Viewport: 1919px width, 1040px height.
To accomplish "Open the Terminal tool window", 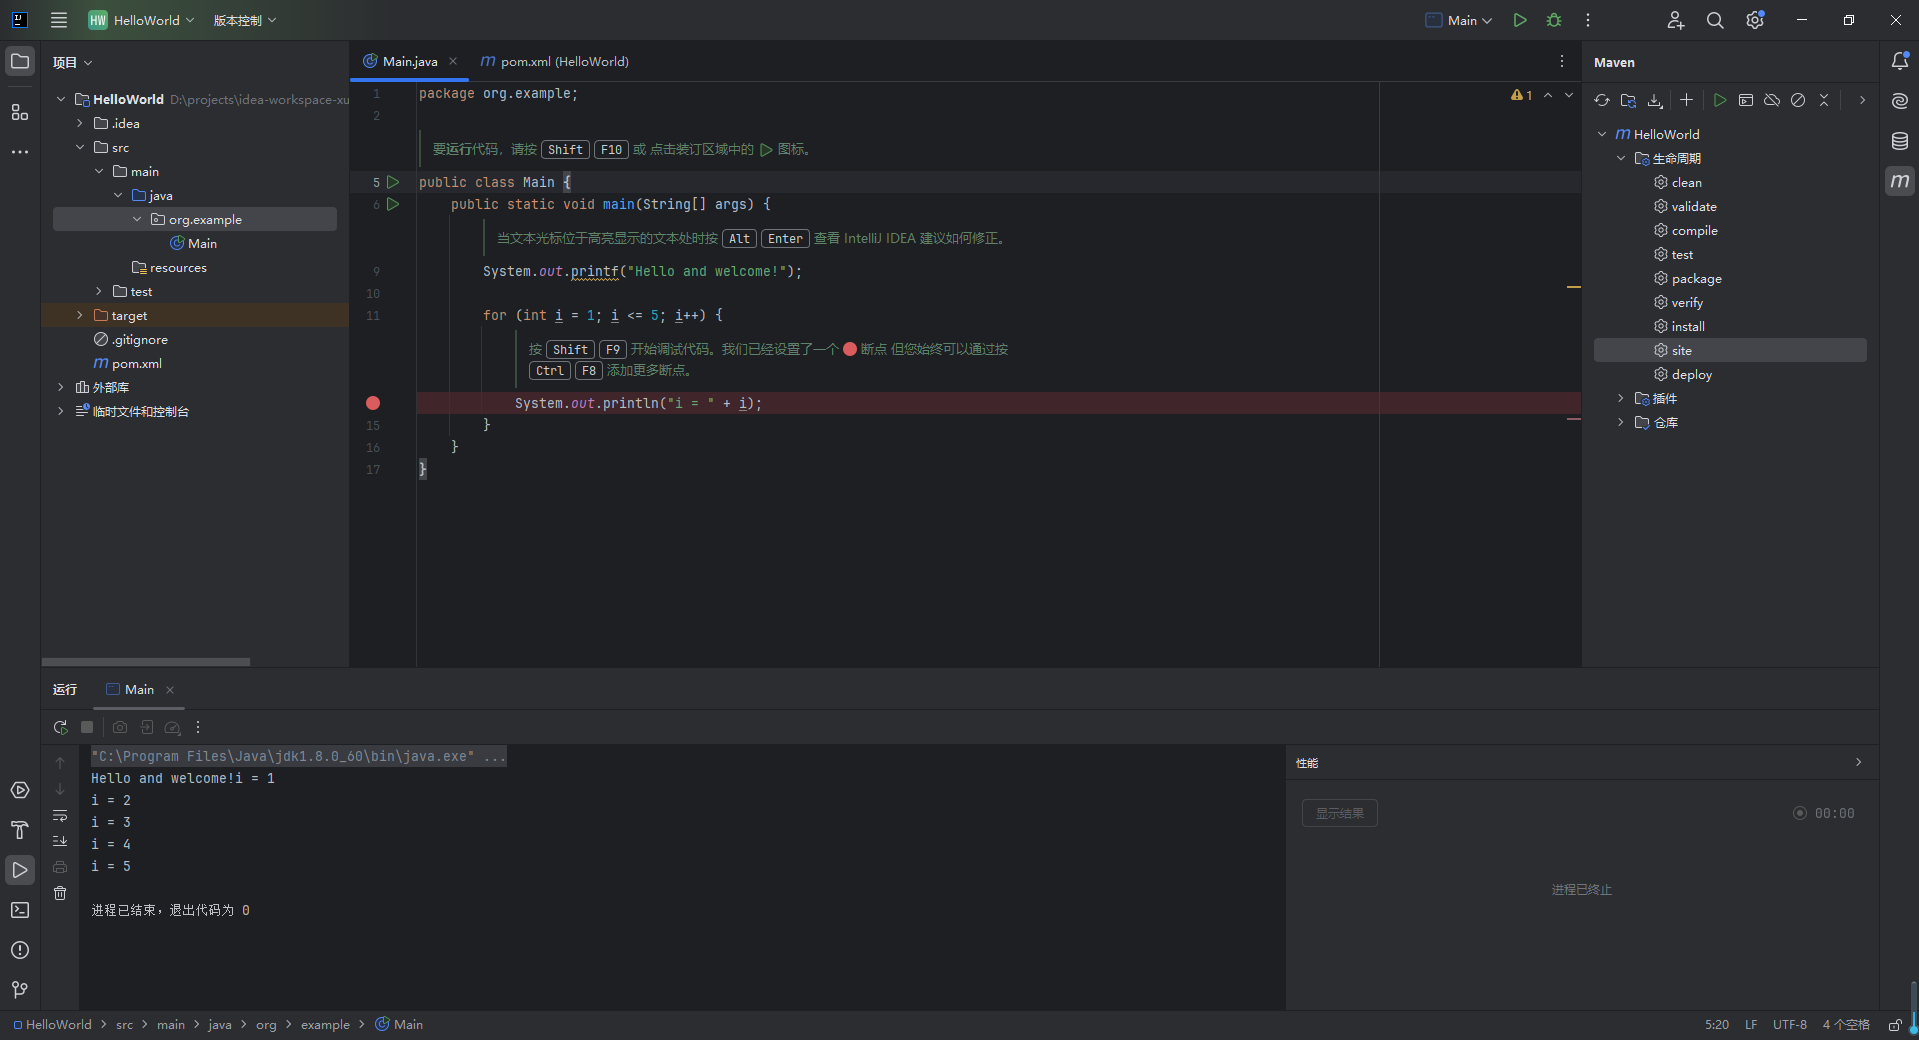I will [x=20, y=910].
